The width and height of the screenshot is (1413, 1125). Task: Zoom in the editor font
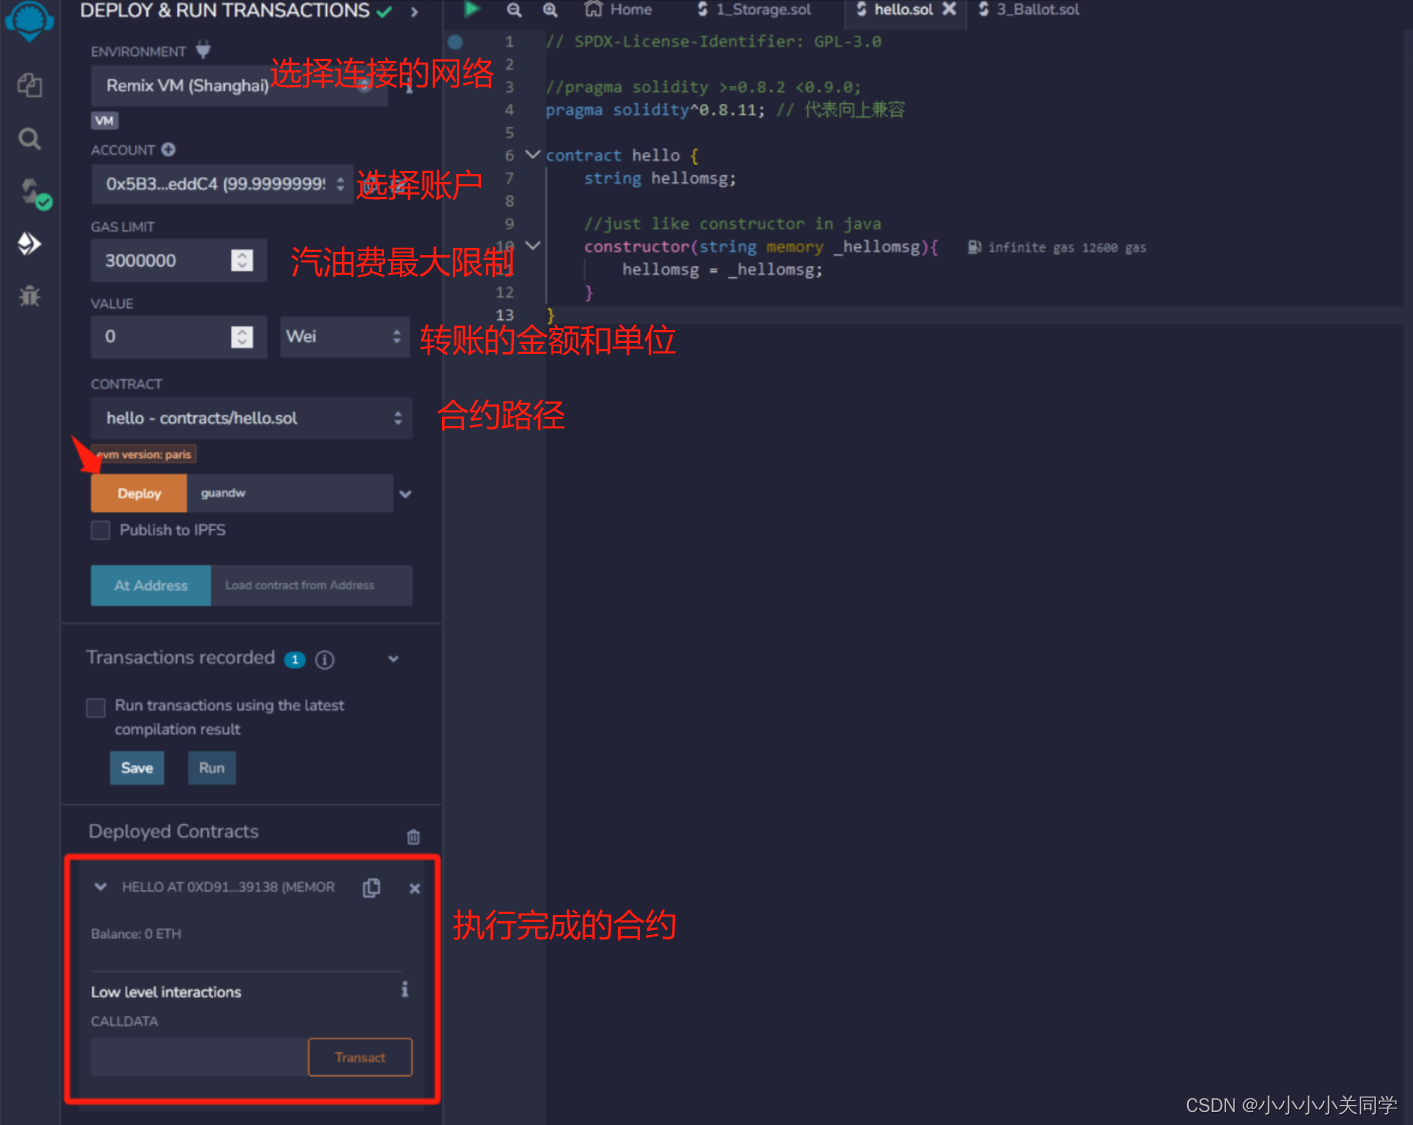[x=550, y=10]
